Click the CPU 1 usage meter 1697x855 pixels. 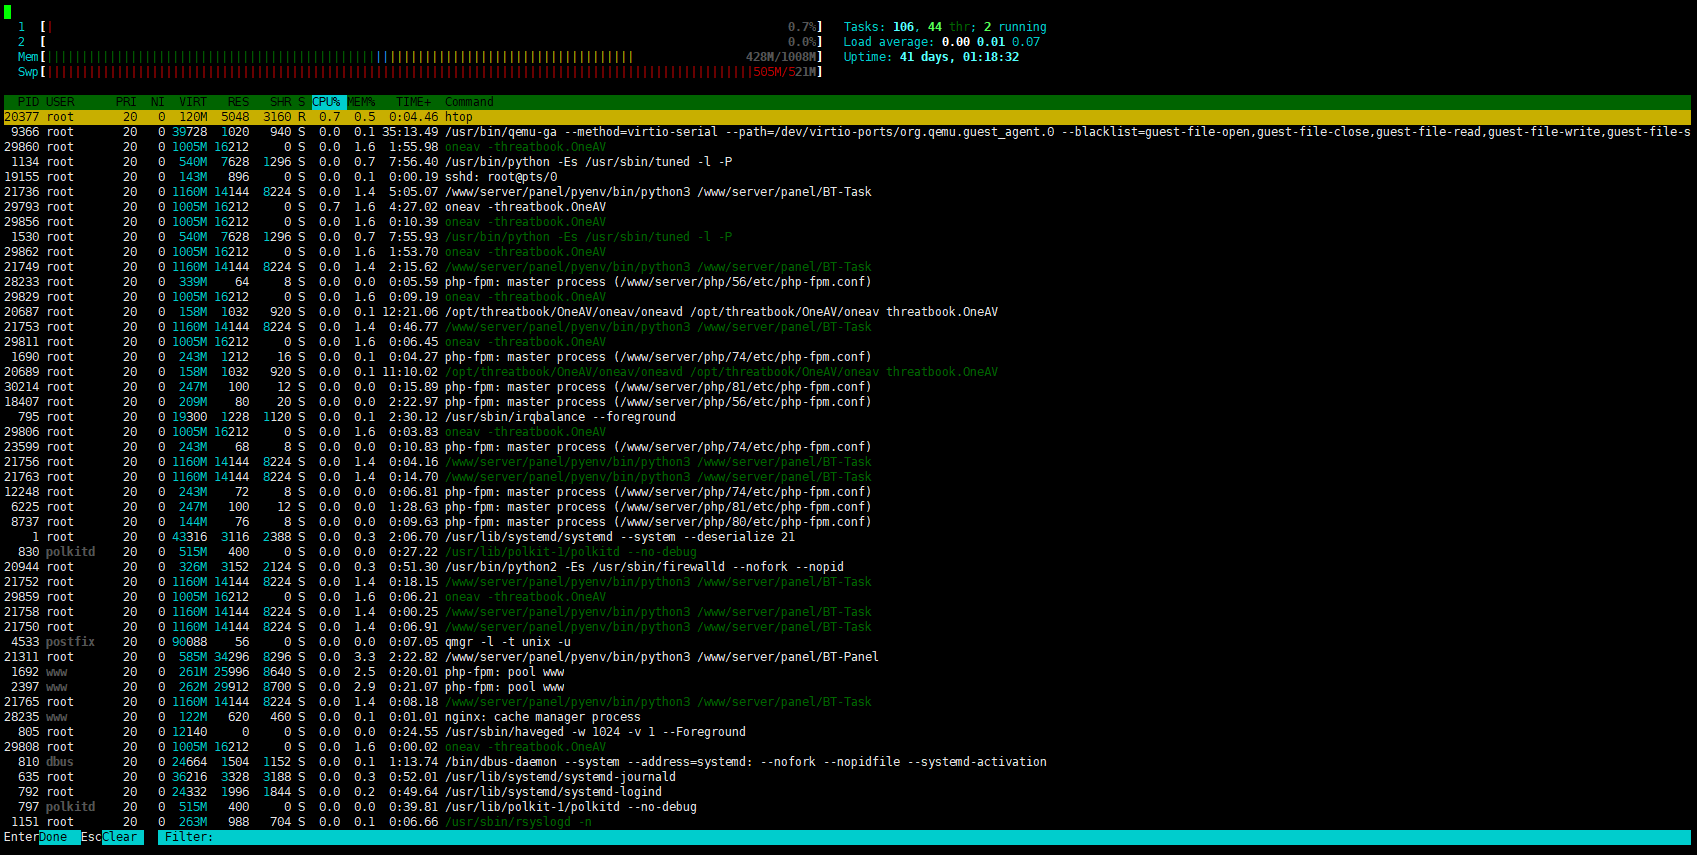click(420, 27)
